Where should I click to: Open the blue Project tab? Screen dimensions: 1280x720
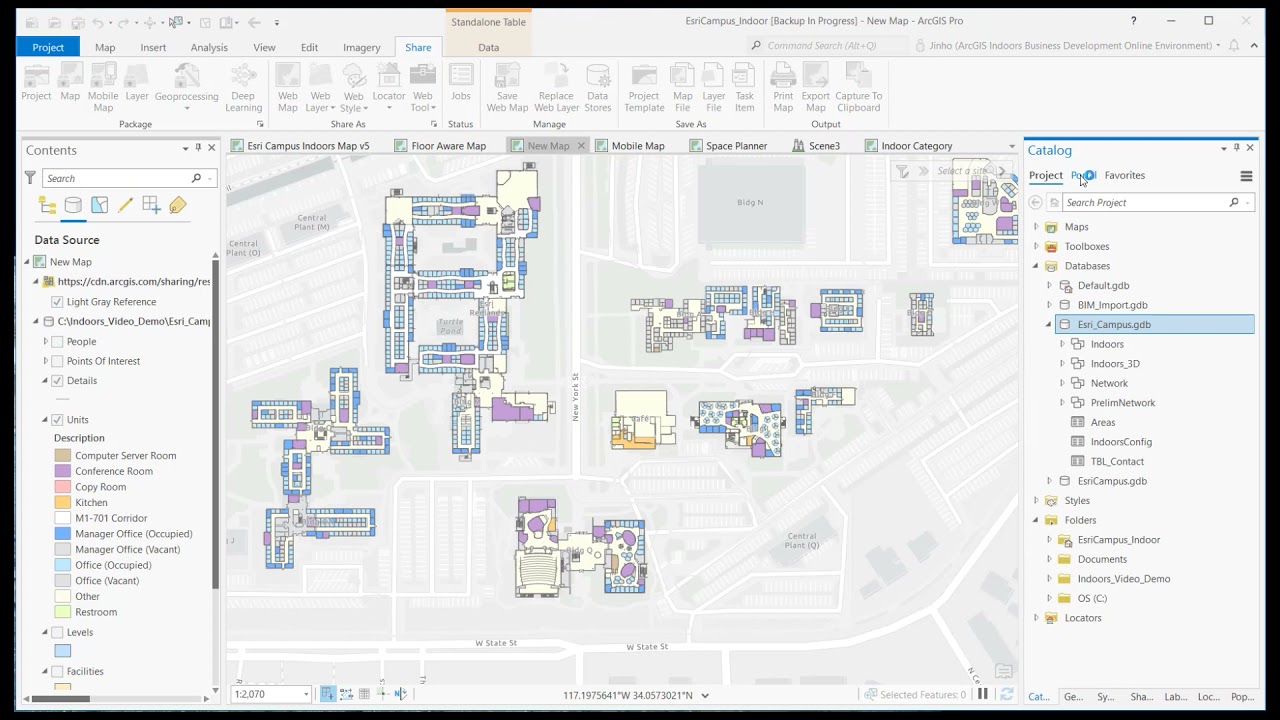[x=48, y=47]
